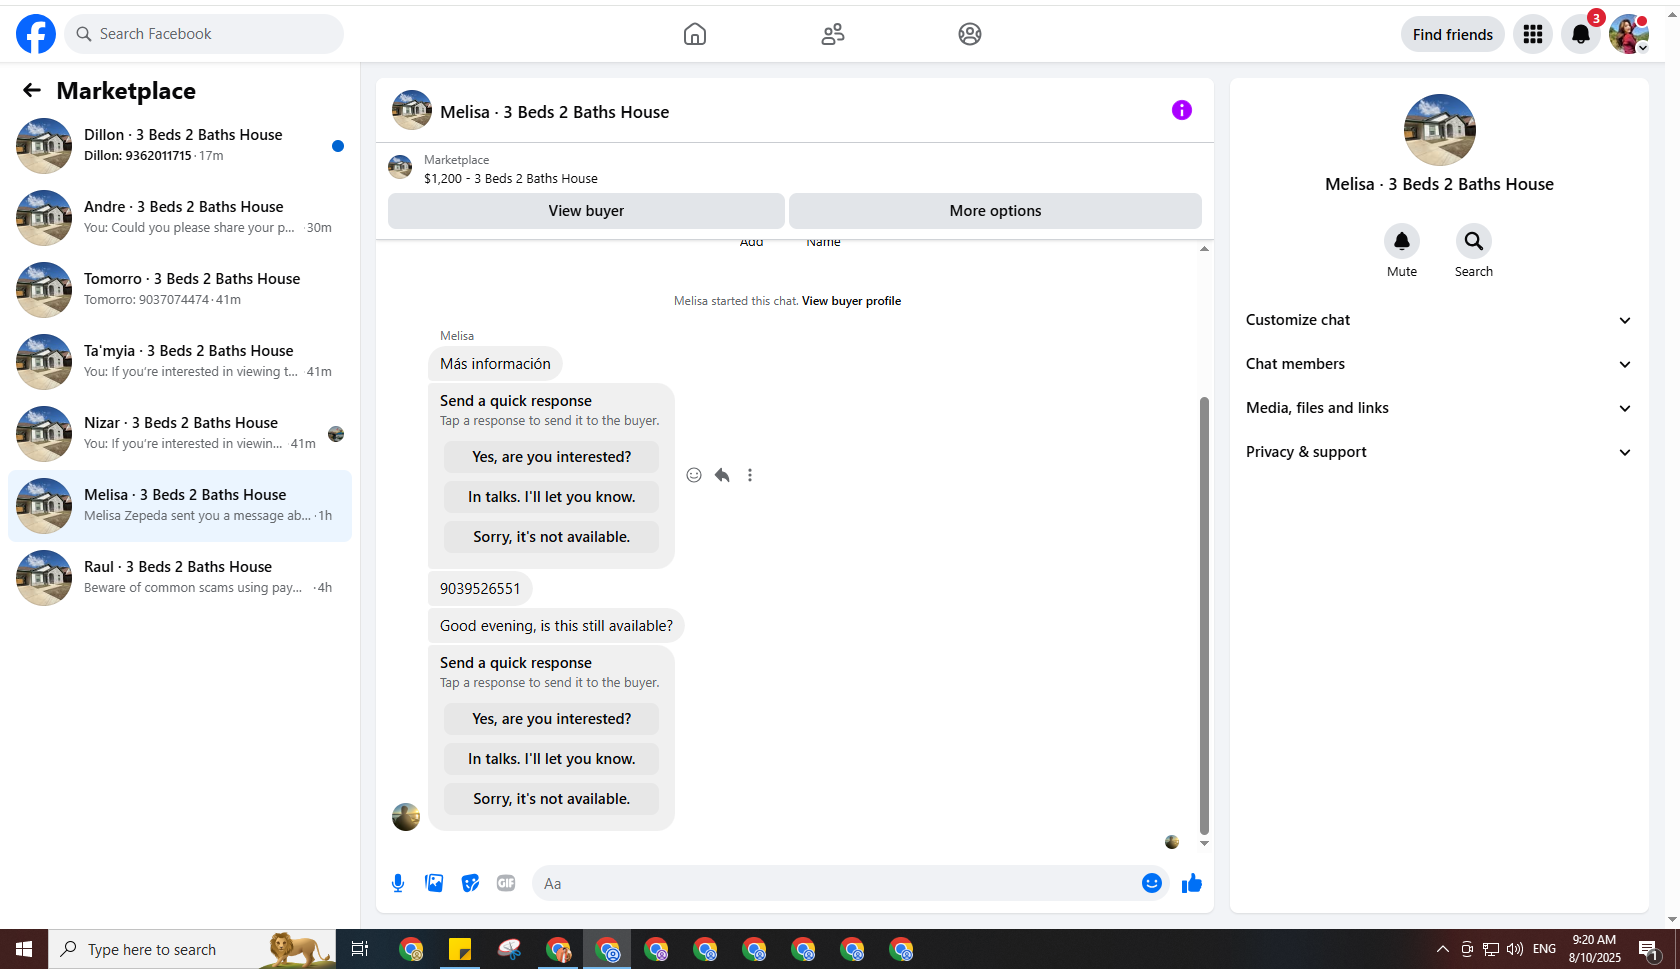Click the chat scrollbar thumb
The height and width of the screenshot is (969, 1680).
click(x=1204, y=615)
